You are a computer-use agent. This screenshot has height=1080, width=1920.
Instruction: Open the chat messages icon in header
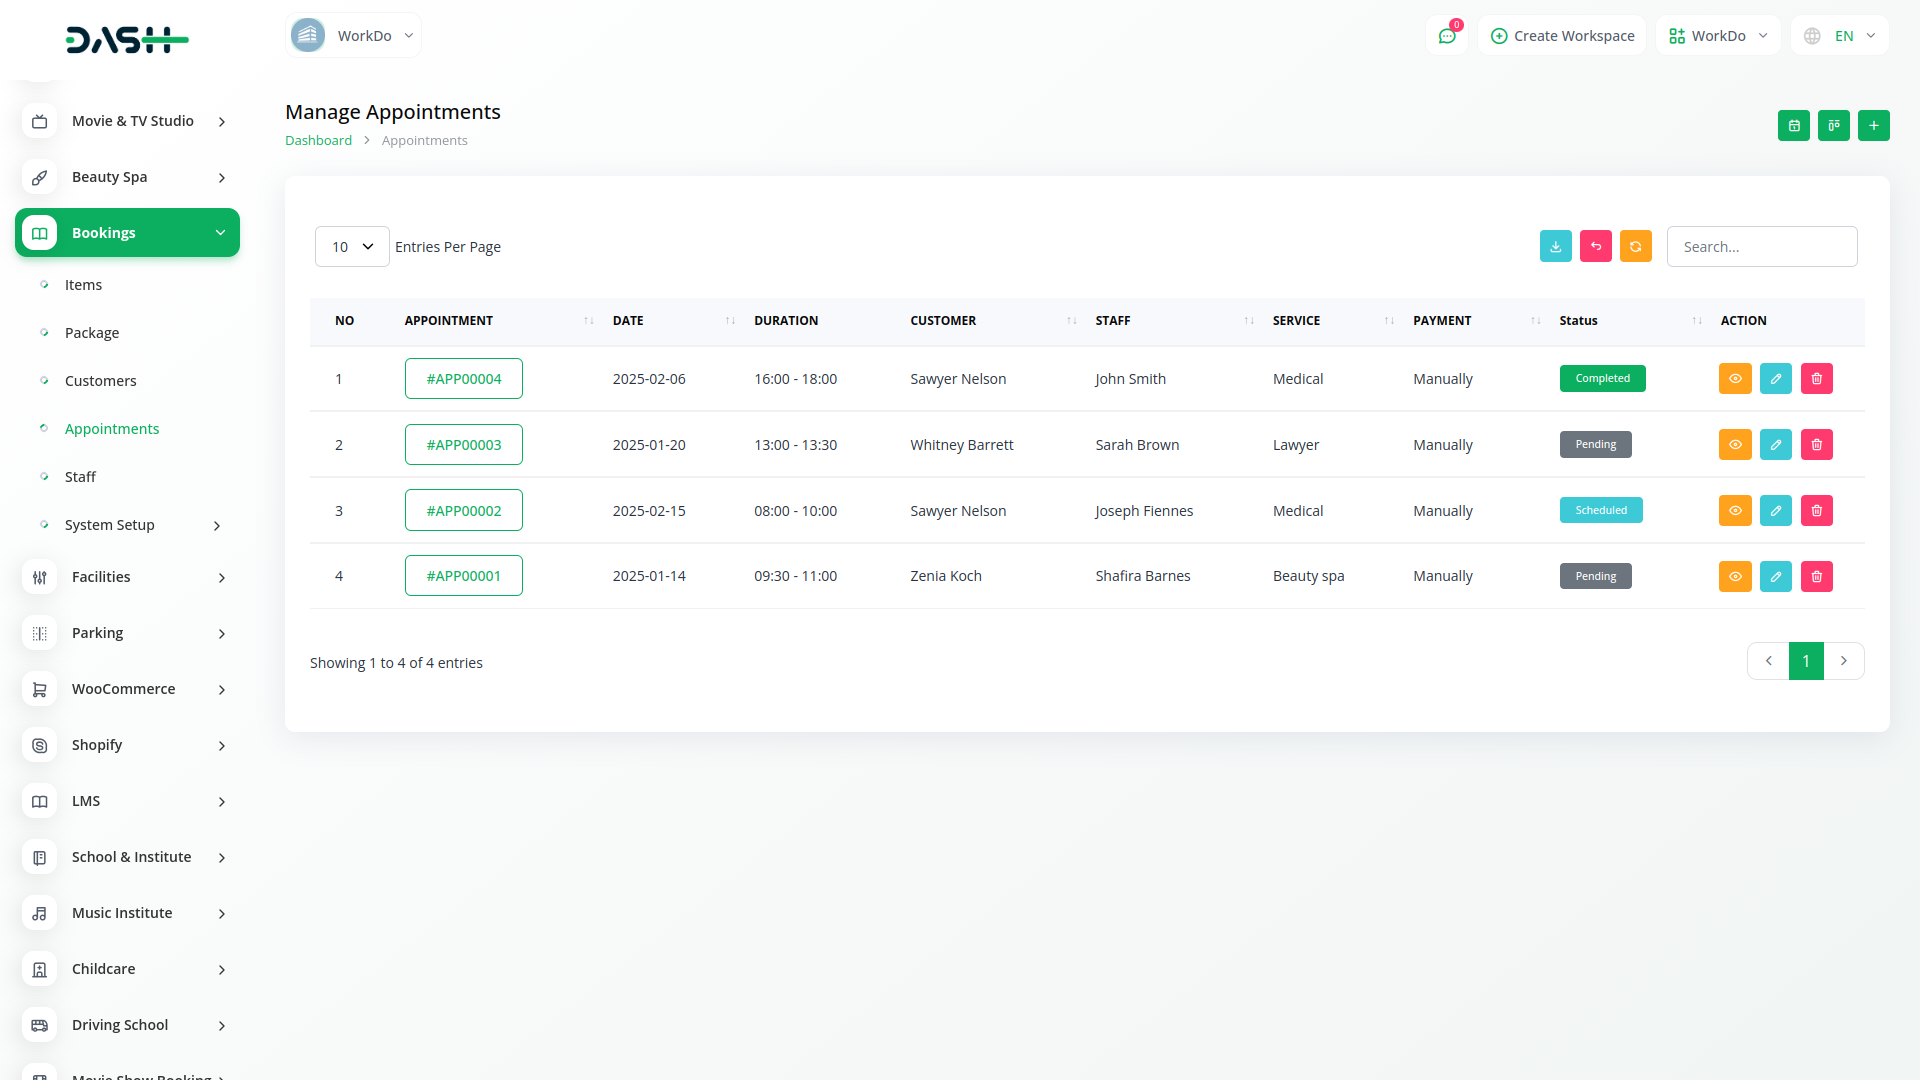[1446, 36]
